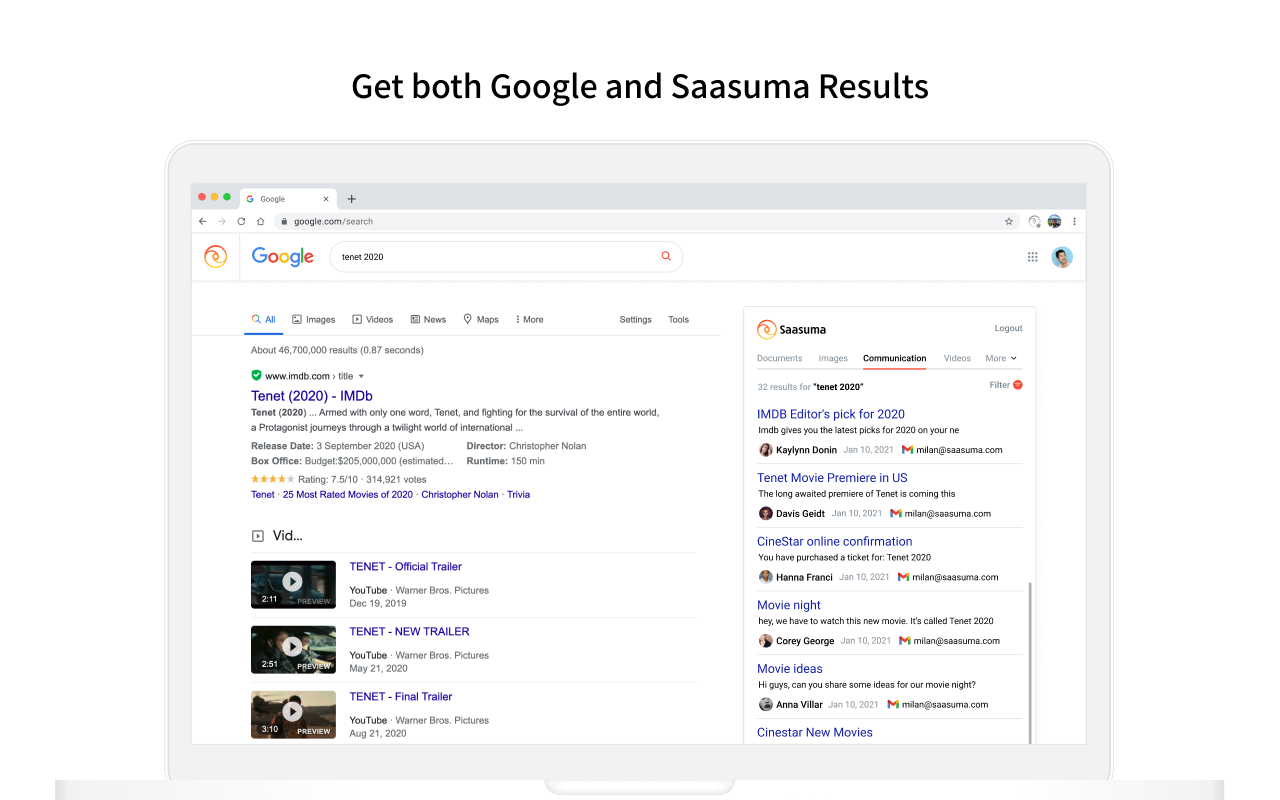1280x800 pixels.
Task: Click the browser address bar
Action: coord(646,221)
